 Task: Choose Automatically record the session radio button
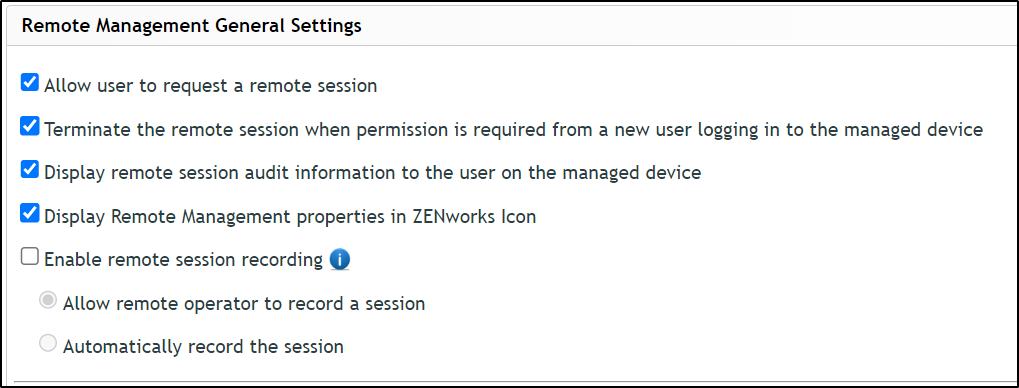[48, 344]
